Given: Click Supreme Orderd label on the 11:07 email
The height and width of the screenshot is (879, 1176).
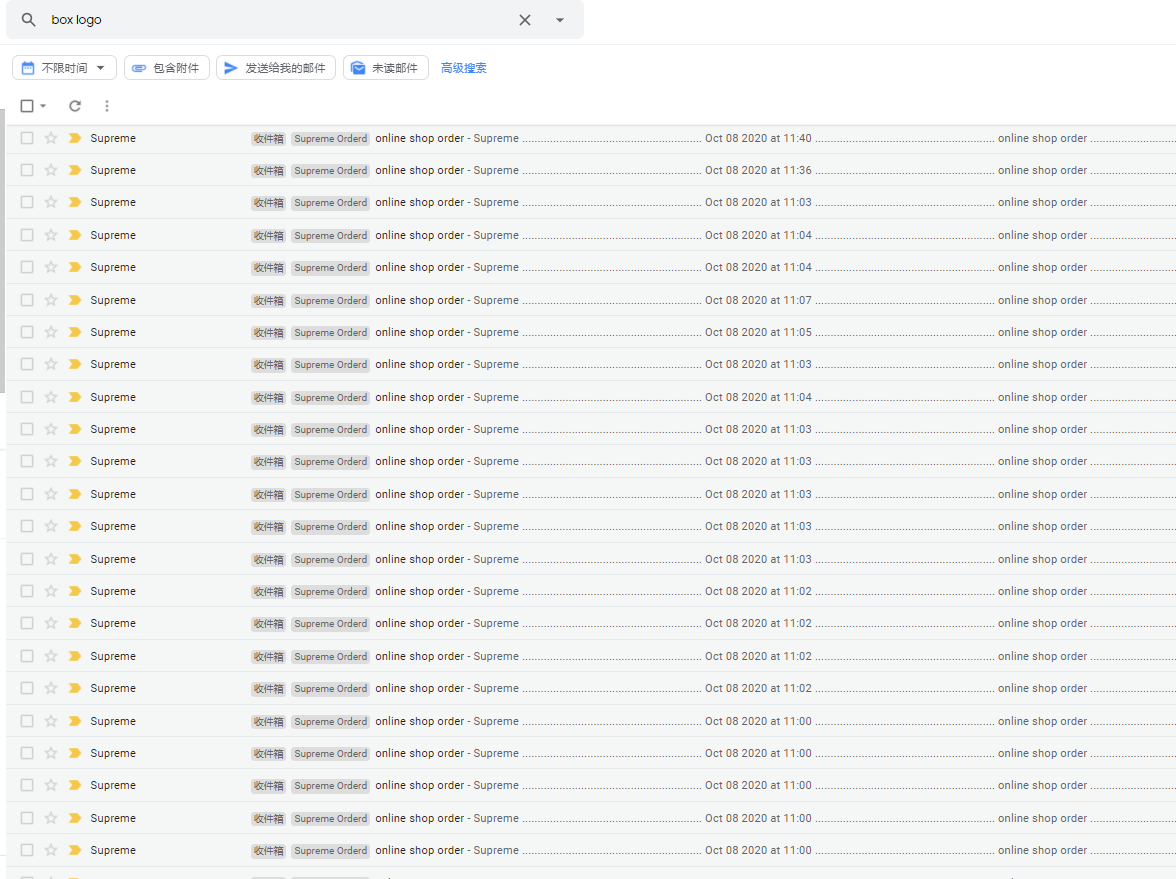Looking at the screenshot, I should pyautogui.click(x=331, y=301).
